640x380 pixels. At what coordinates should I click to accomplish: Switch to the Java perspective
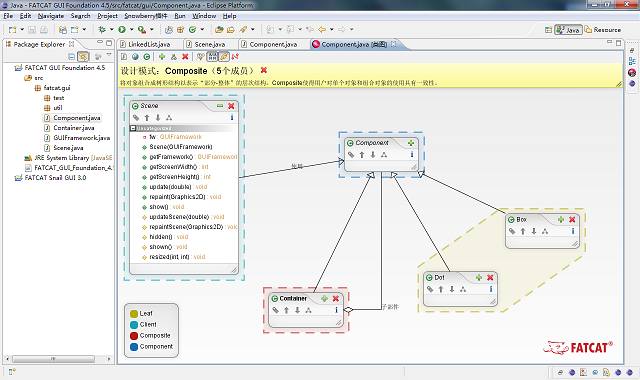click(x=568, y=30)
